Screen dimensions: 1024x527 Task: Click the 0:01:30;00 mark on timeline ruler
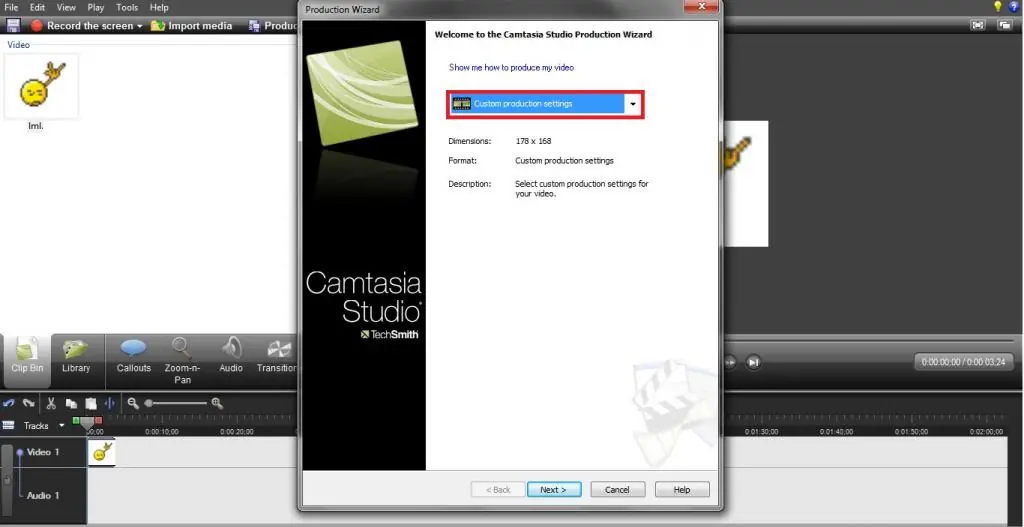pyautogui.click(x=761, y=432)
